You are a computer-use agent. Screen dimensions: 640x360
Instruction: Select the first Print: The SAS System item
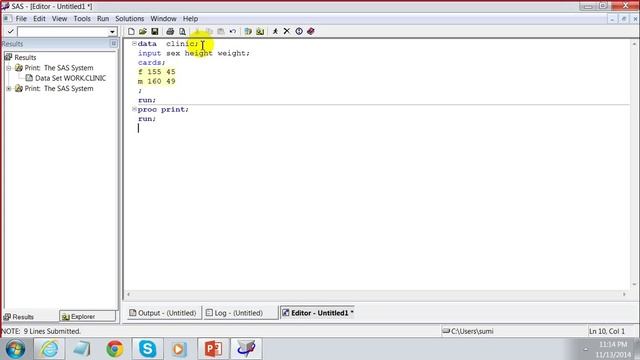pos(59,68)
